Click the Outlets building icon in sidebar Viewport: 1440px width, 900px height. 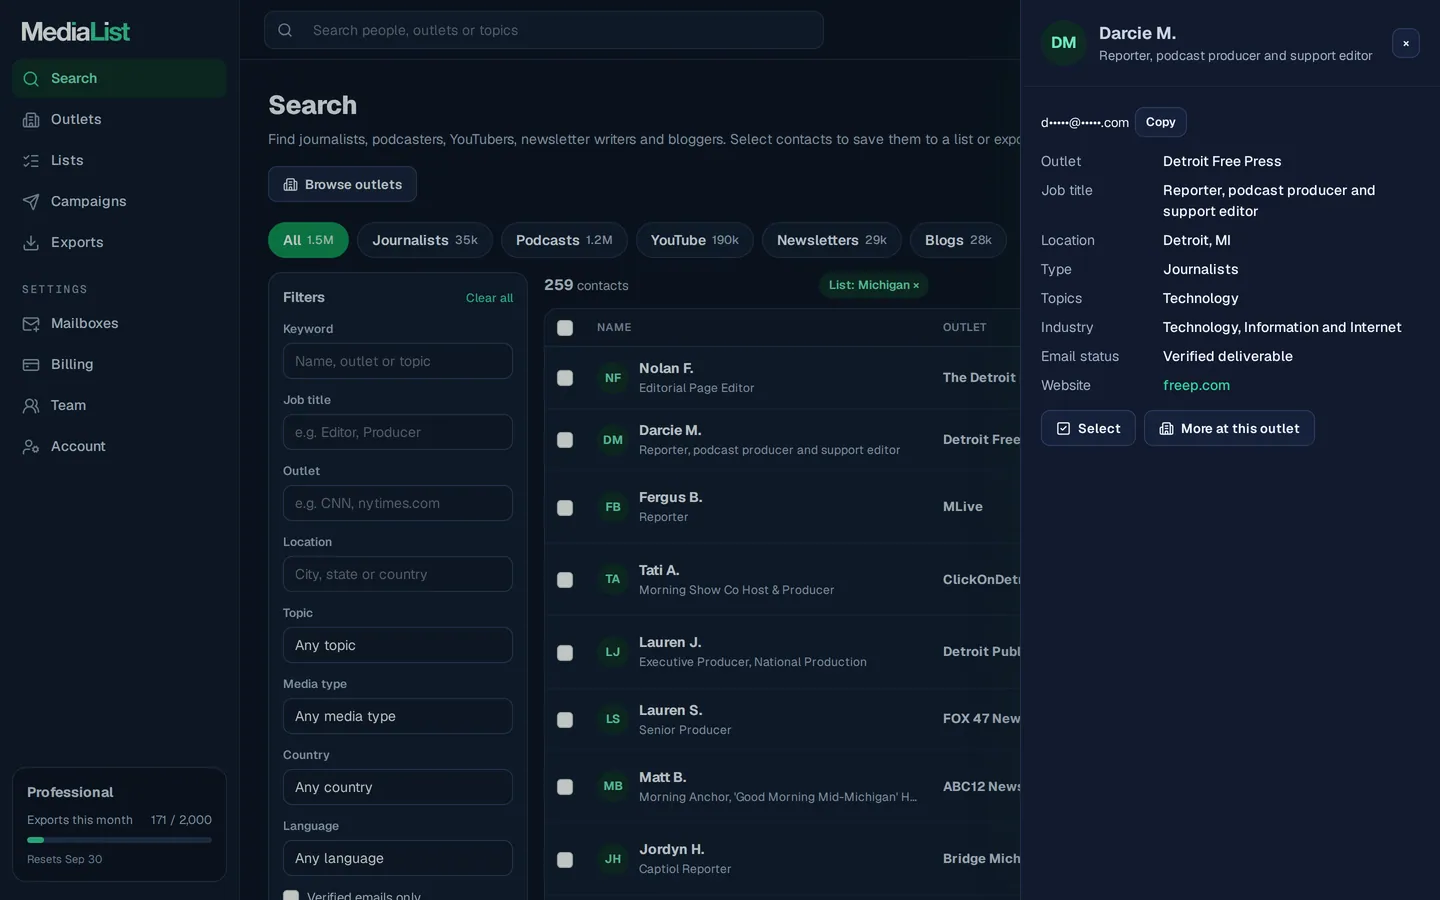click(x=31, y=120)
